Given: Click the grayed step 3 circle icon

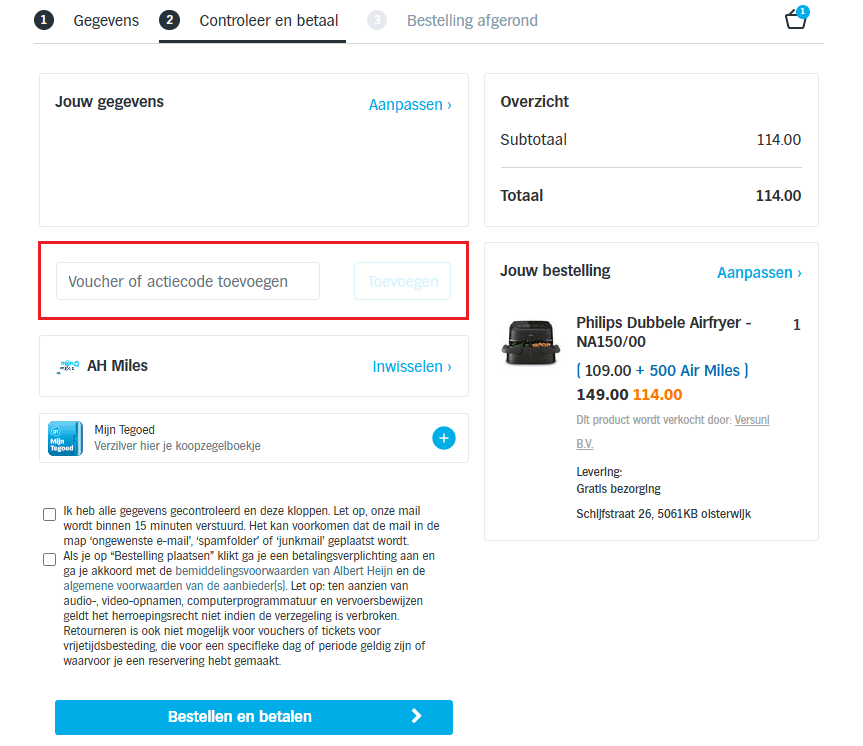Looking at the screenshot, I should (376, 19).
